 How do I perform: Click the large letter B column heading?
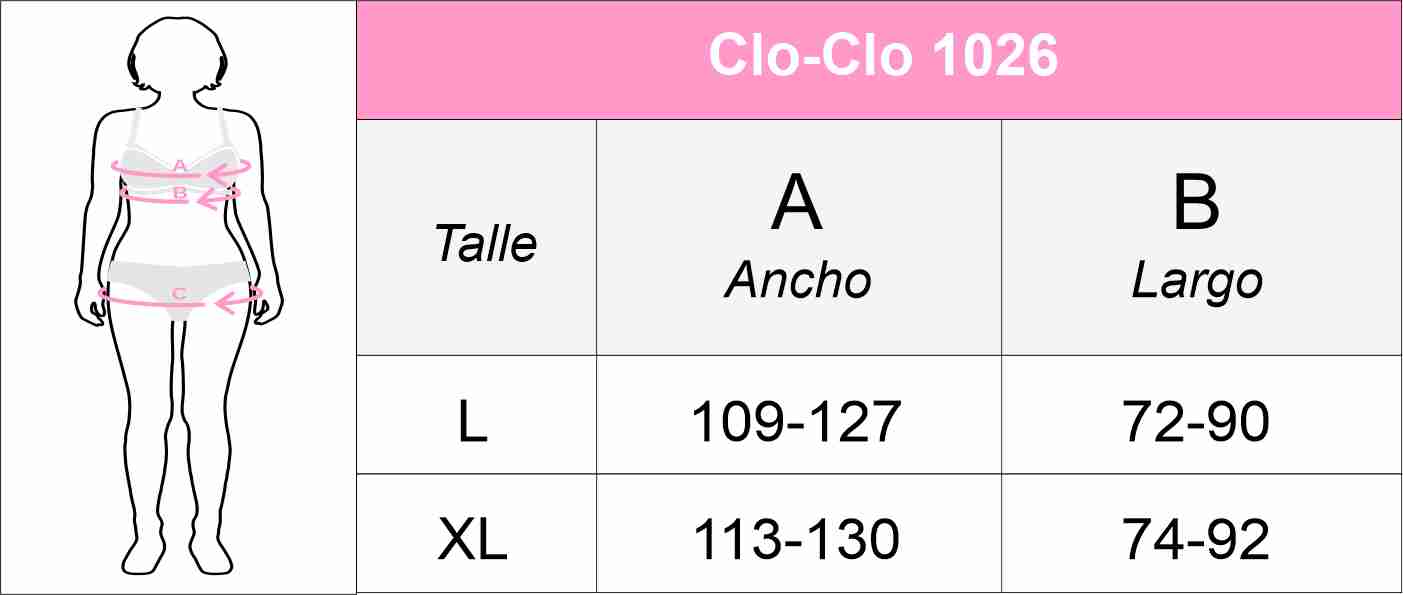pos(1197,203)
